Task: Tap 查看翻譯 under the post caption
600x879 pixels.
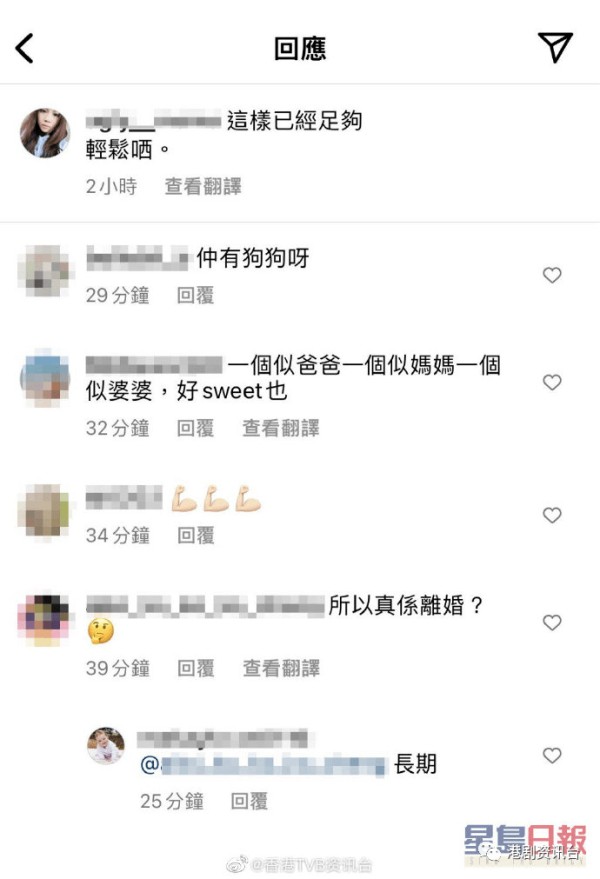Action: pyautogui.click(x=203, y=186)
